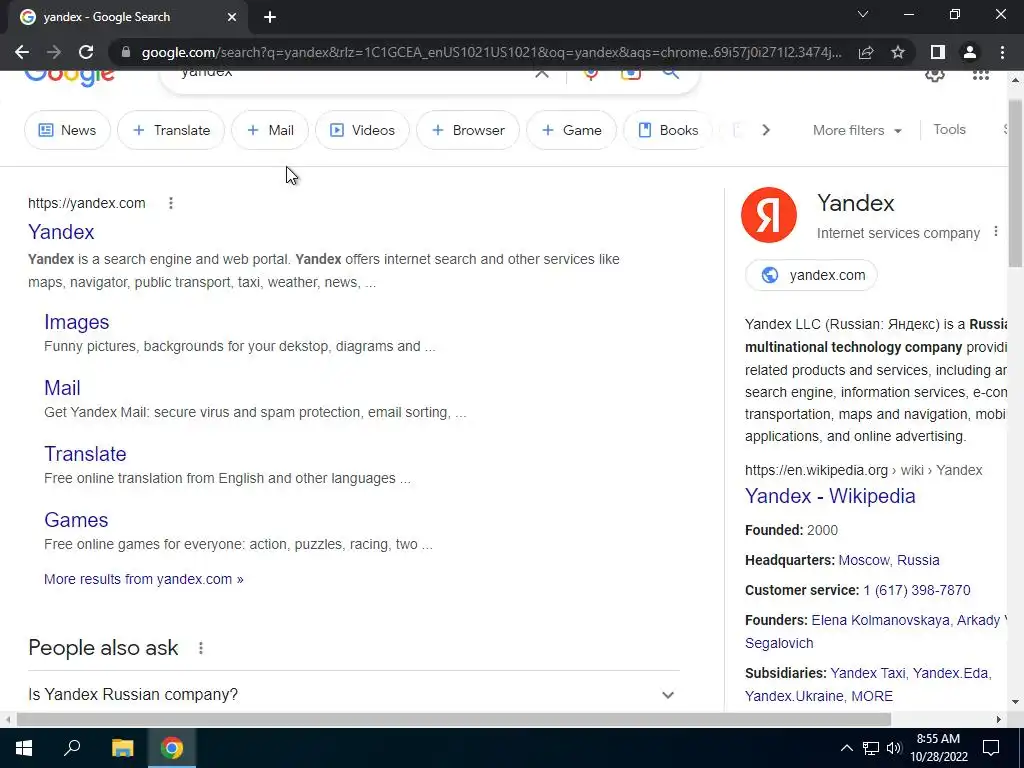Open the Images sitelink
The image size is (1024, 768).
coord(76,322)
